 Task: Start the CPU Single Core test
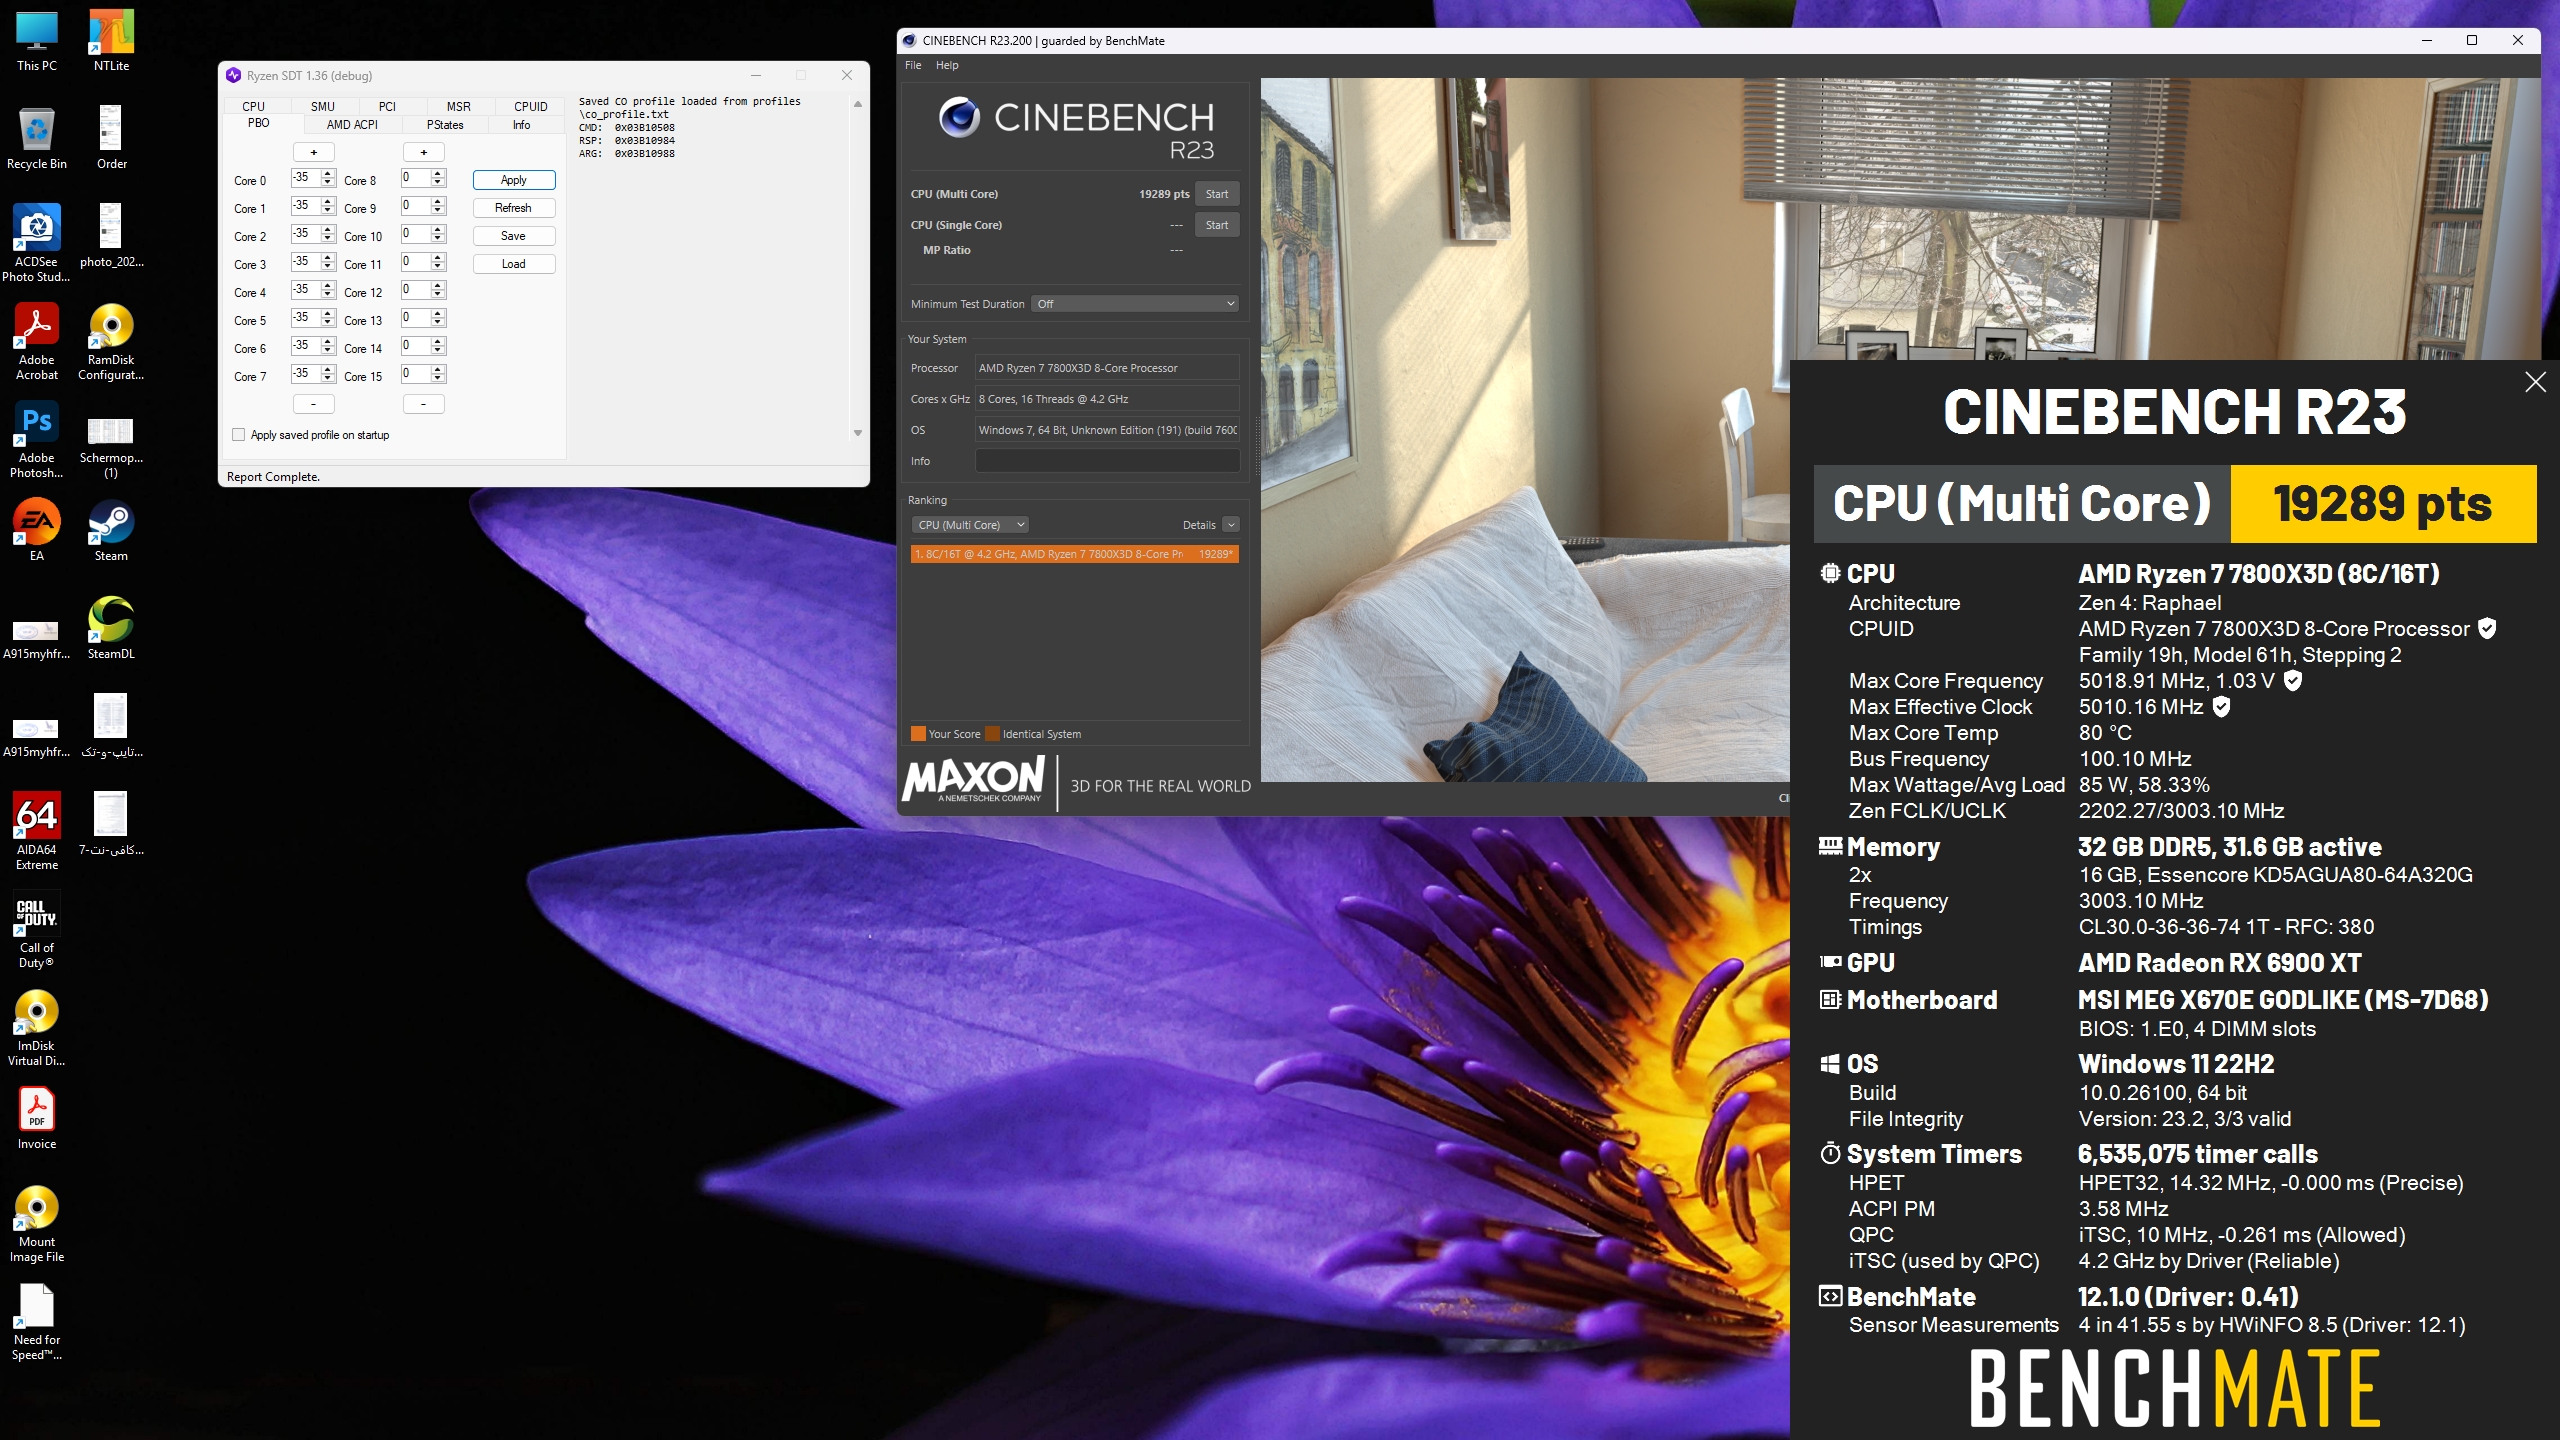tap(1217, 225)
